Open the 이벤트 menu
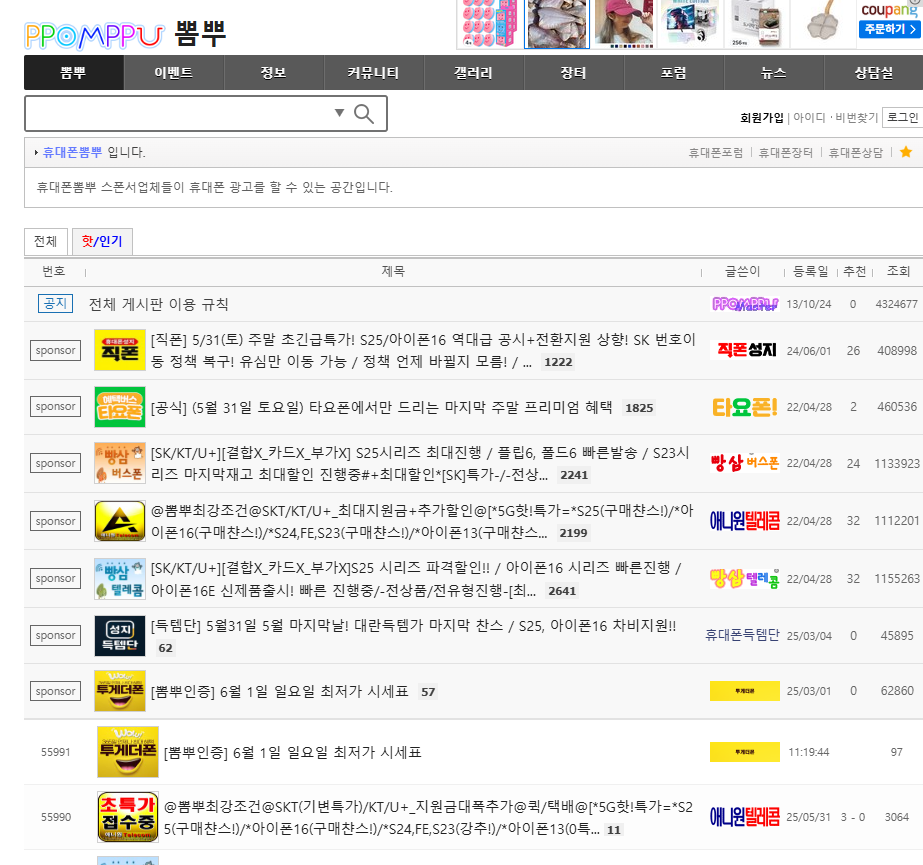Viewport: 923px width, 865px height. [174, 72]
